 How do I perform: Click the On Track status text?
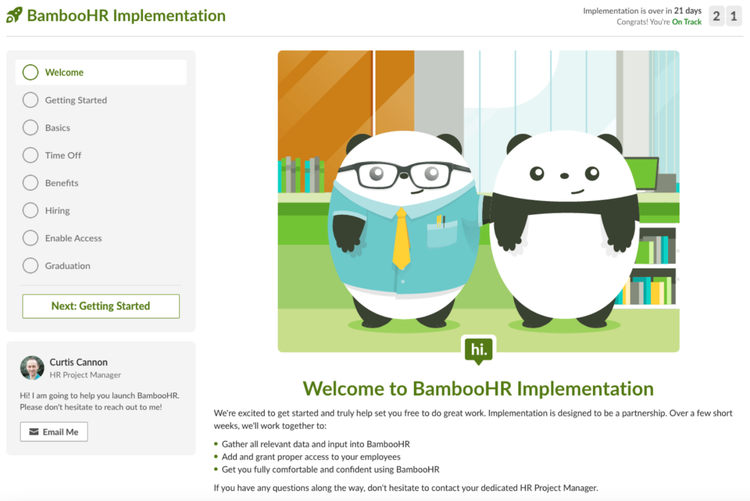pyautogui.click(x=686, y=22)
